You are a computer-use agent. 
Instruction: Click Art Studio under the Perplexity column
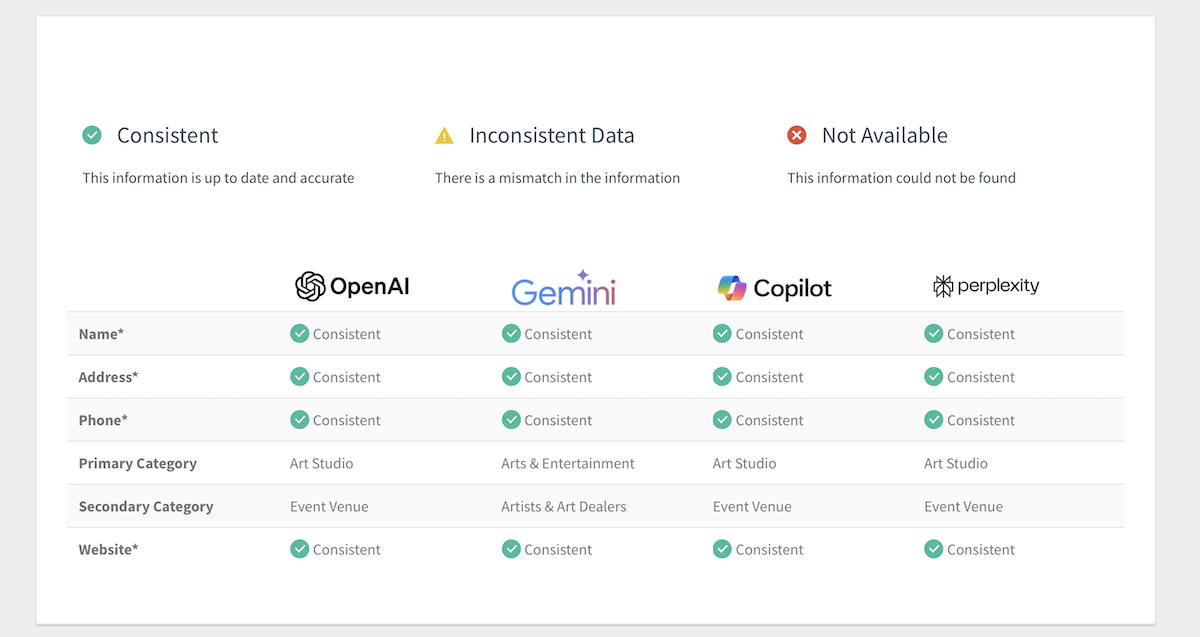click(956, 464)
